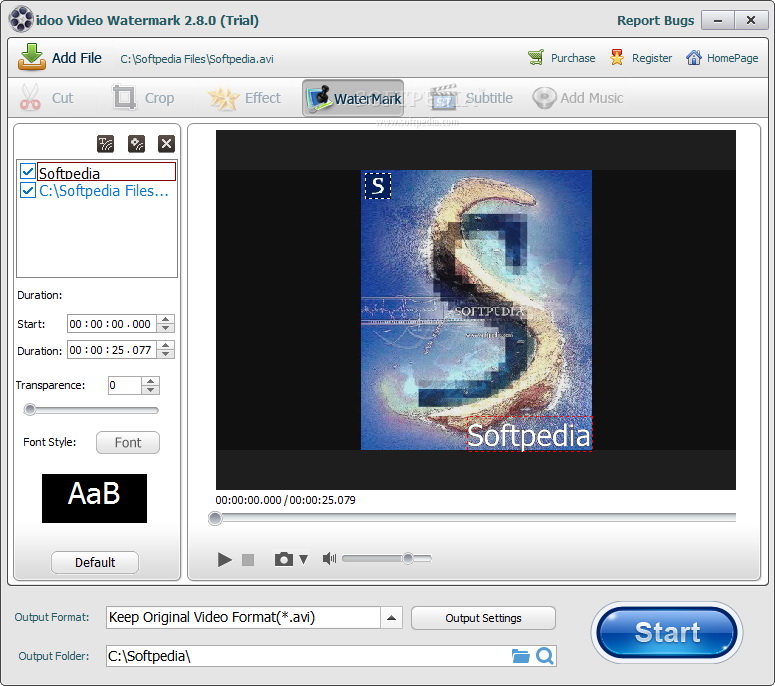This screenshot has height=686, width=775.
Task: Open output folder with magnifier icon
Action: pyautogui.click(x=545, y=656)
